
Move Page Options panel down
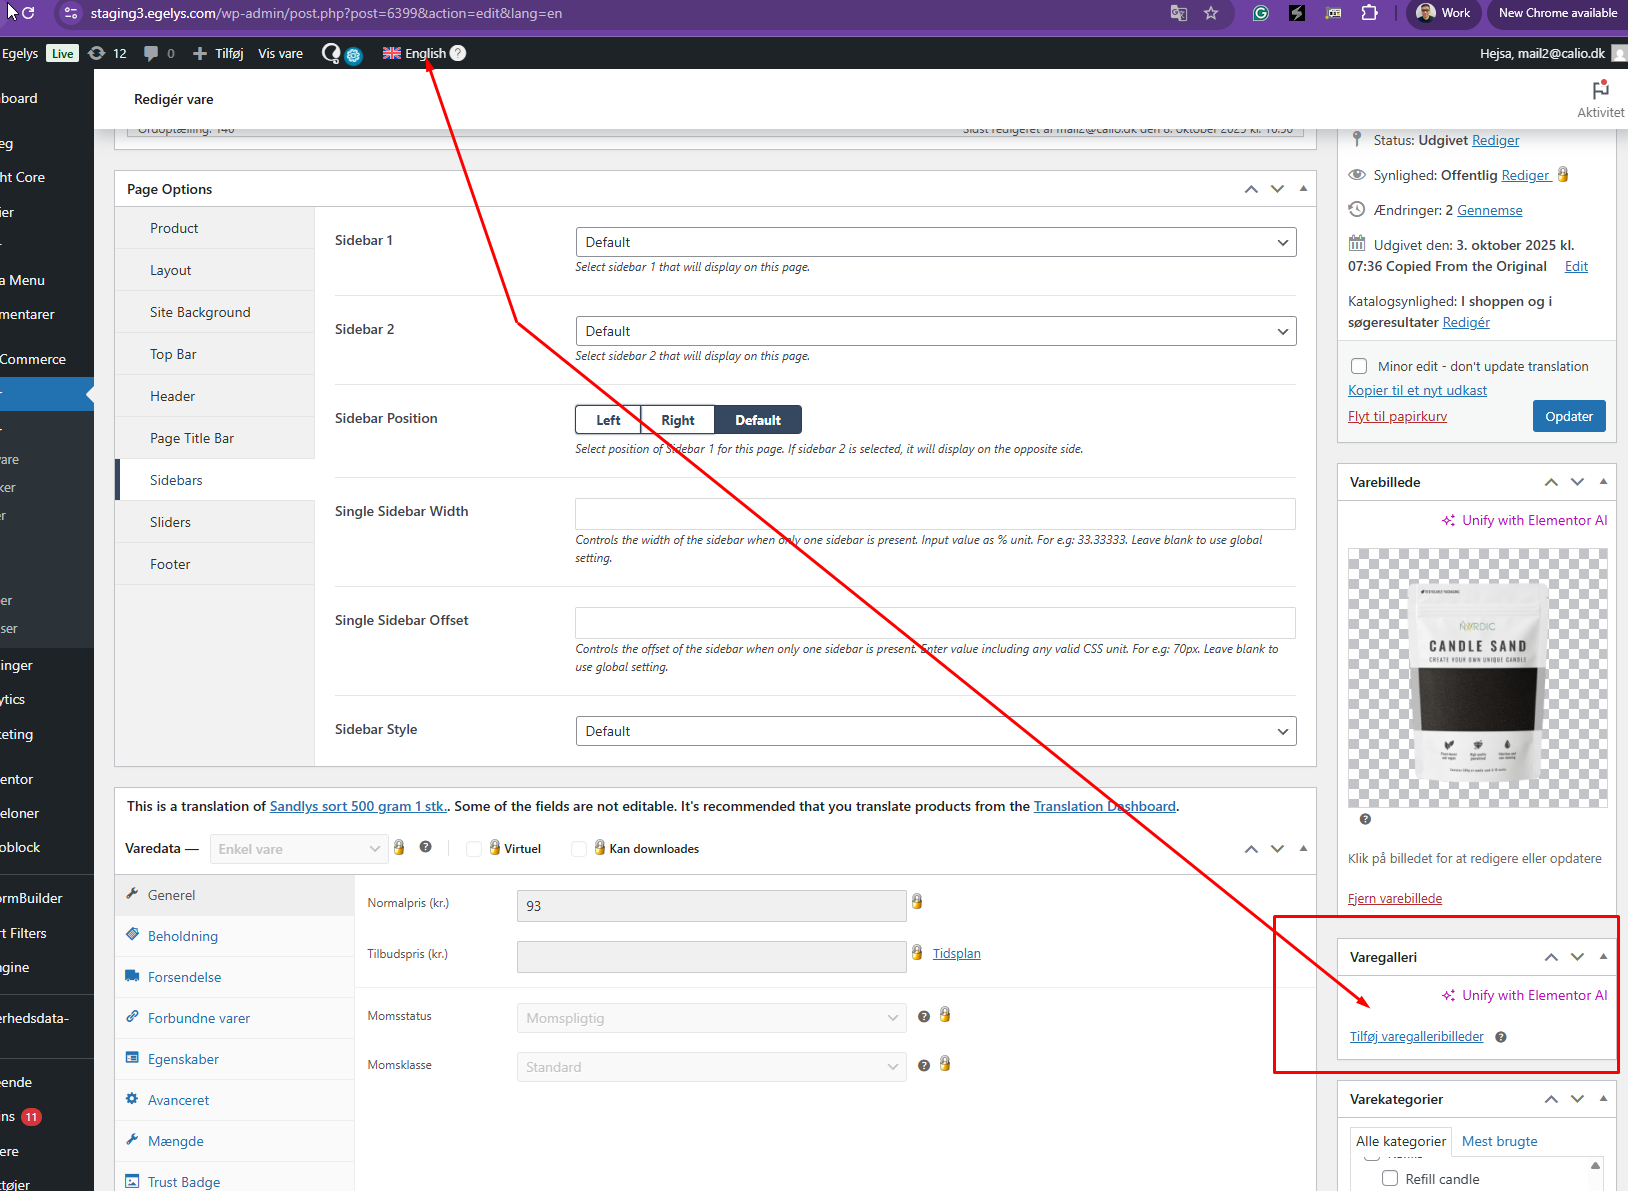point(1277,189)
